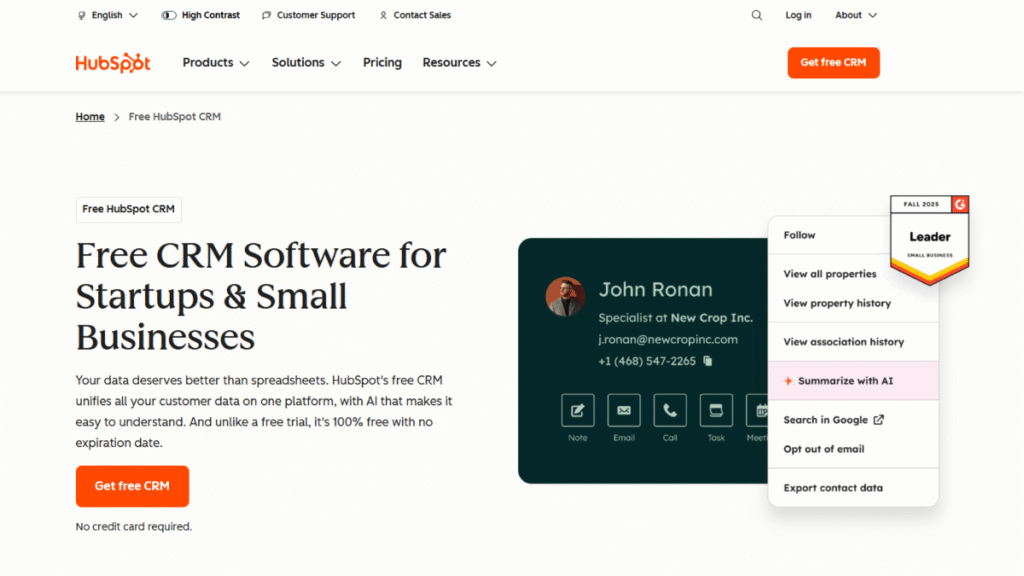Select the Email icon on the contact card
The image size is (1024, 576).
click(x=623, y=410)
